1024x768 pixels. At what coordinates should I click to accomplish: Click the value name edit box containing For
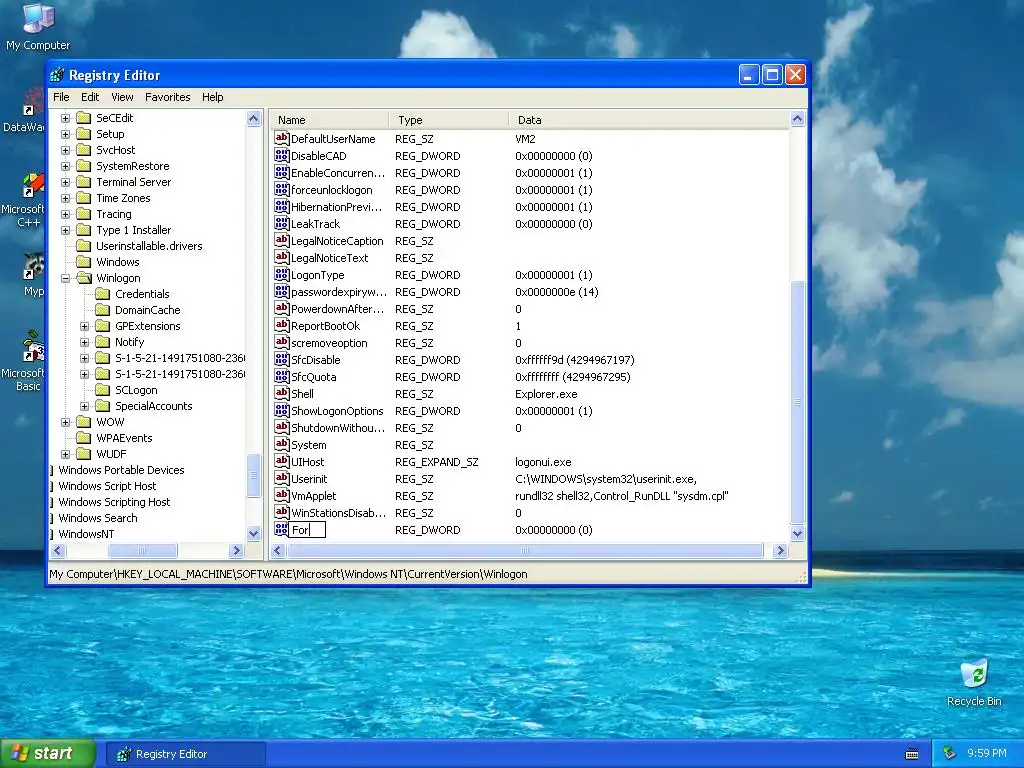point(308,530)
